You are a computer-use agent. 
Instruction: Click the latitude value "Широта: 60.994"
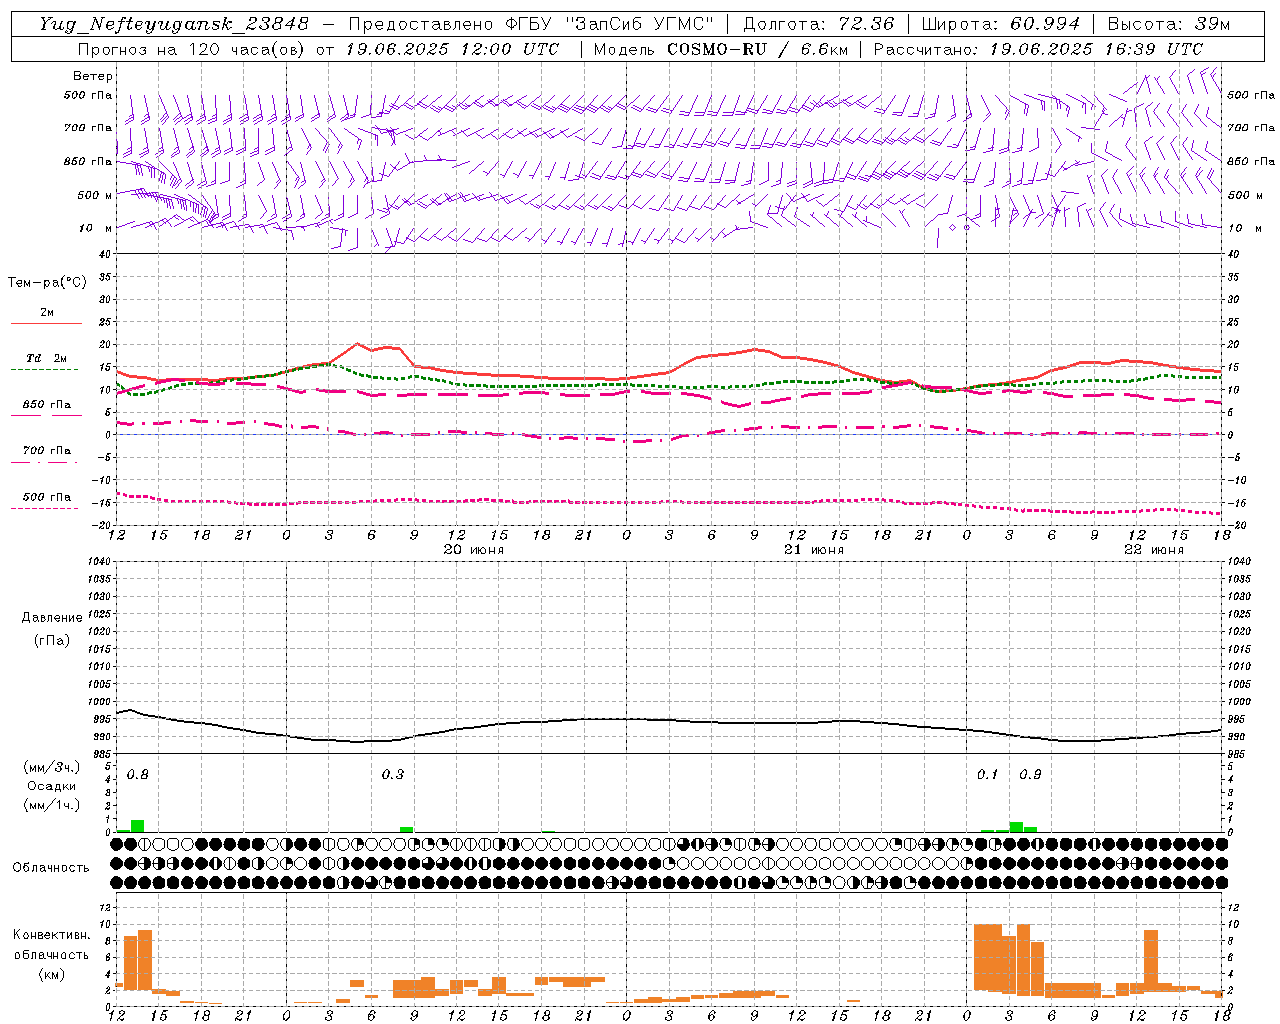click(1001, 24)
